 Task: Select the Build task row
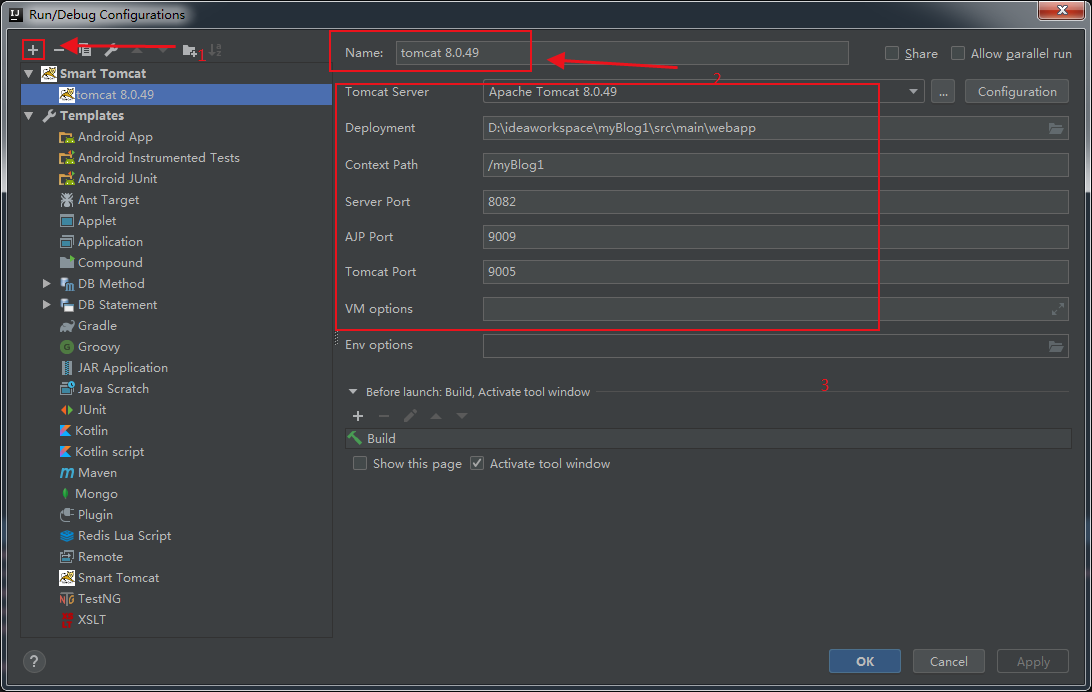(708, 439)
